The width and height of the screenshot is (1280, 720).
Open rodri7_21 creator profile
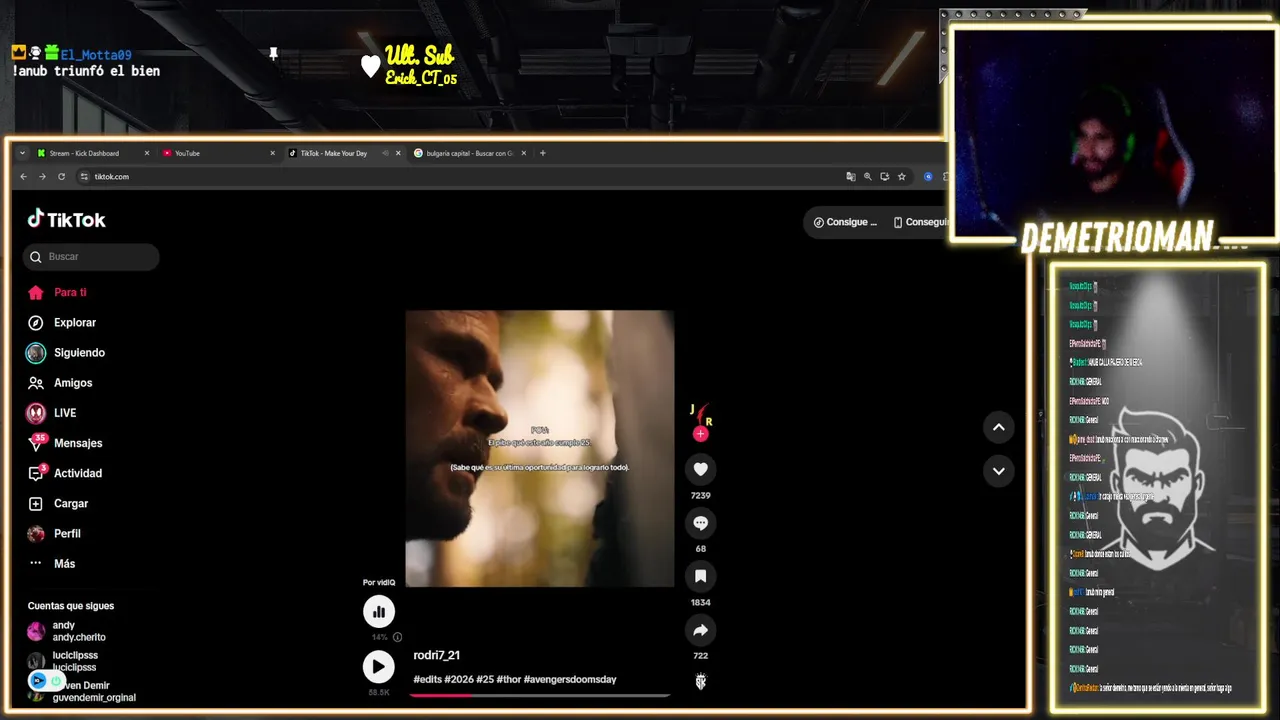click(x=437, y=656)
